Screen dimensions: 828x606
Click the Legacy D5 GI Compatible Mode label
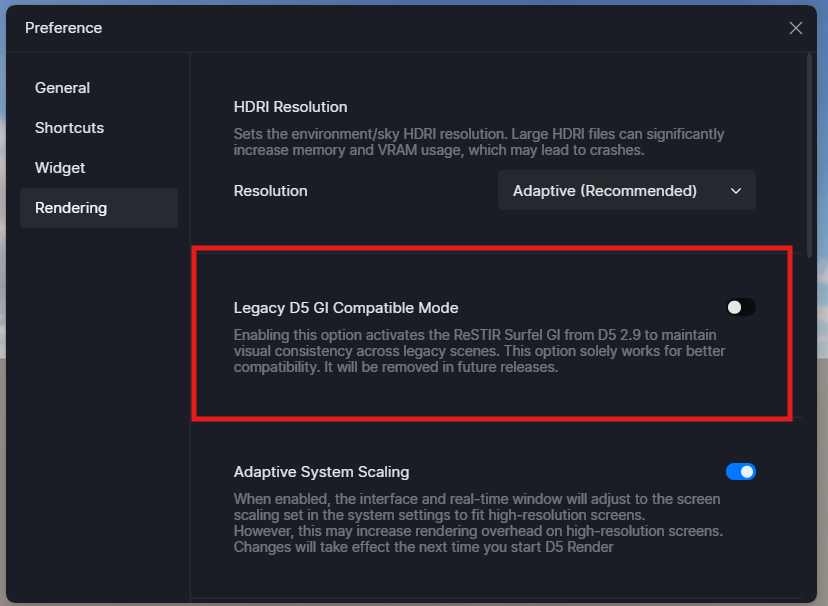pyautogui.click(x=346, y=308)
